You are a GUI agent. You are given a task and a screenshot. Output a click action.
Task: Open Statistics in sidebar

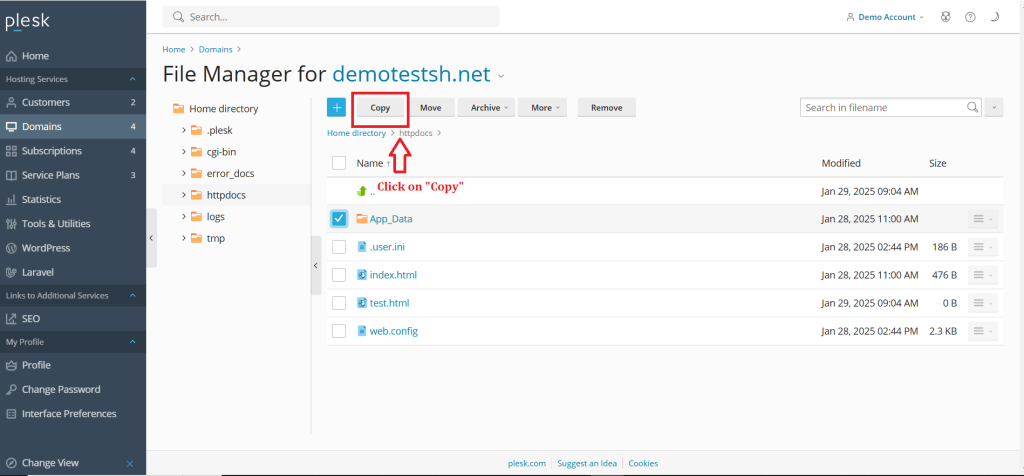[73, 199]
